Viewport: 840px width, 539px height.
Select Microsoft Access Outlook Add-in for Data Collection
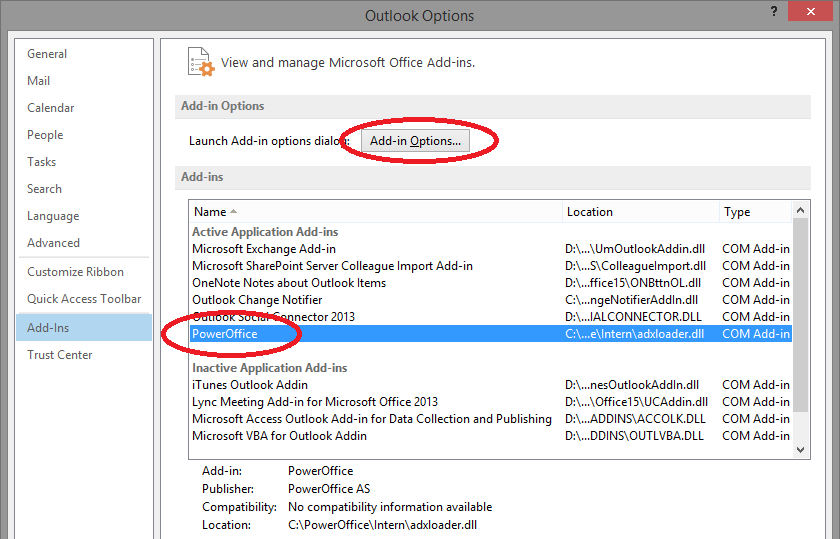click(x=490, y=419)
